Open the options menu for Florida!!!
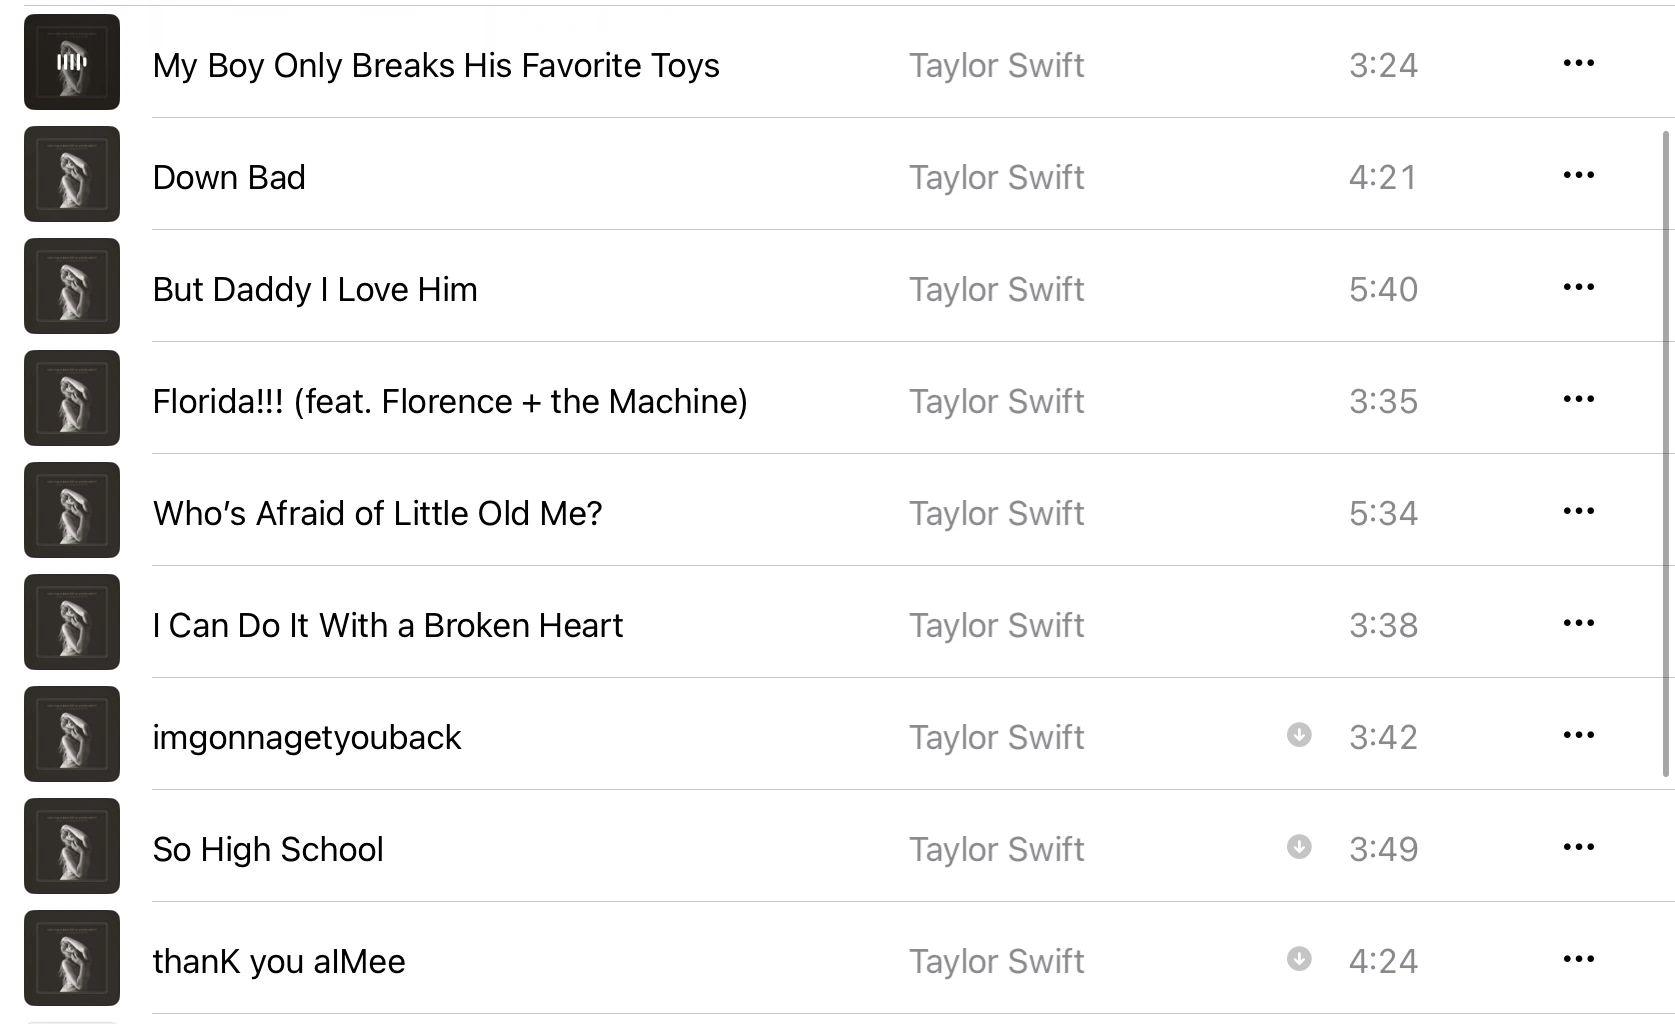Viewport: 1675px width, 1024px height. pos(1578,399)
